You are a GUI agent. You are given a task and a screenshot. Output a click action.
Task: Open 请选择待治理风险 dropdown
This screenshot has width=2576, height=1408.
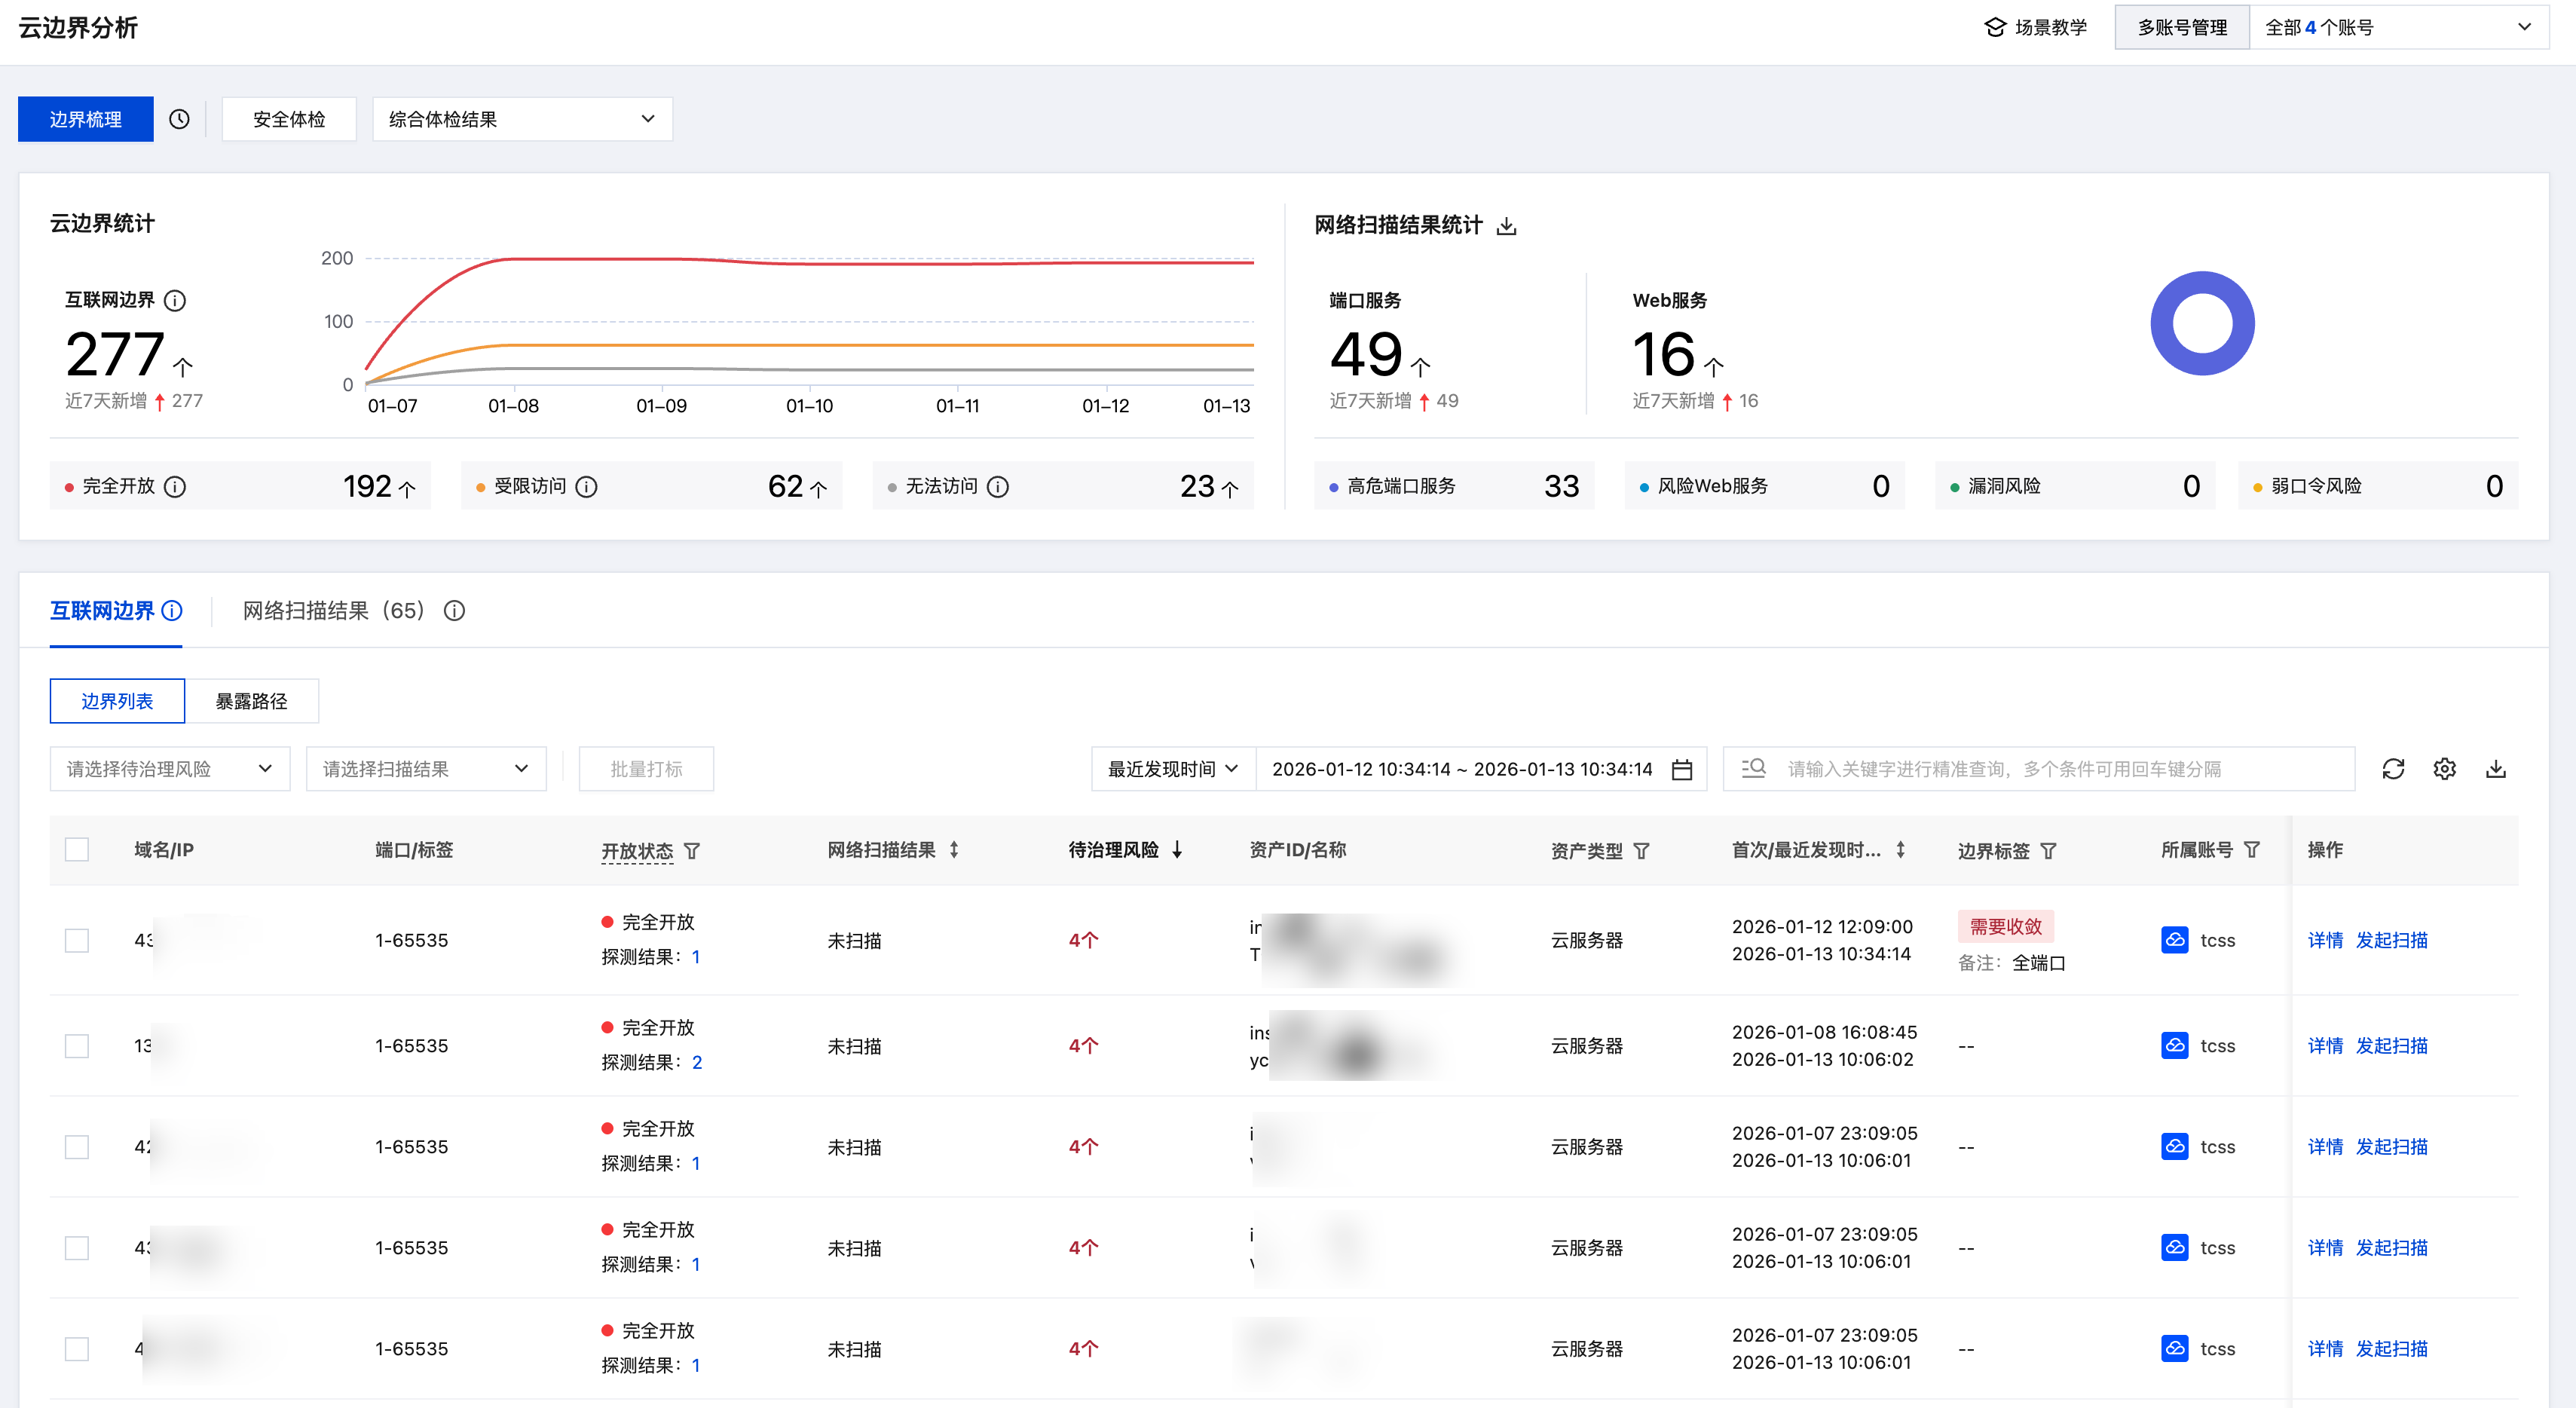pos(169,769)
